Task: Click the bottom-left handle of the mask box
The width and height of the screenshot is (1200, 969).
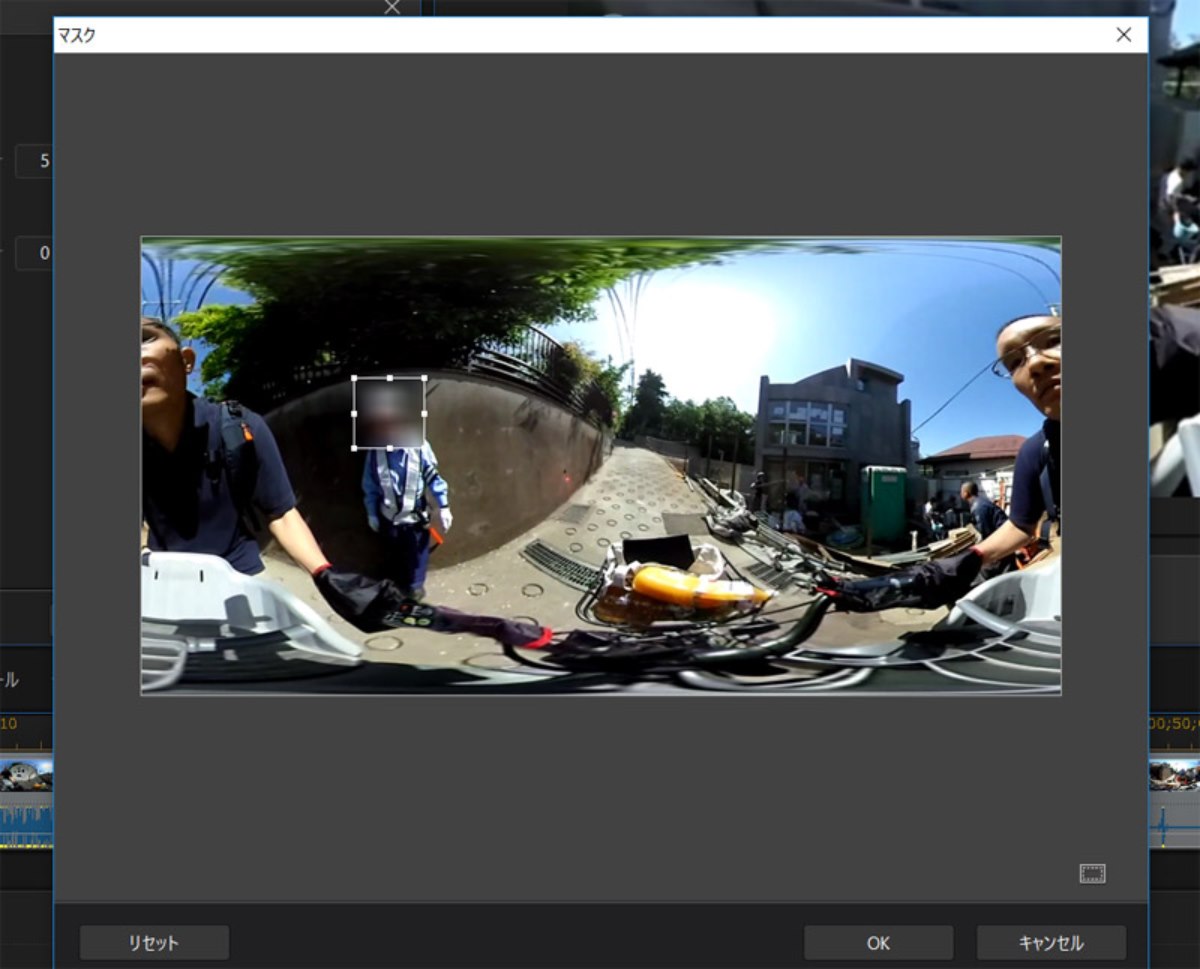Action: click(354, 448)
